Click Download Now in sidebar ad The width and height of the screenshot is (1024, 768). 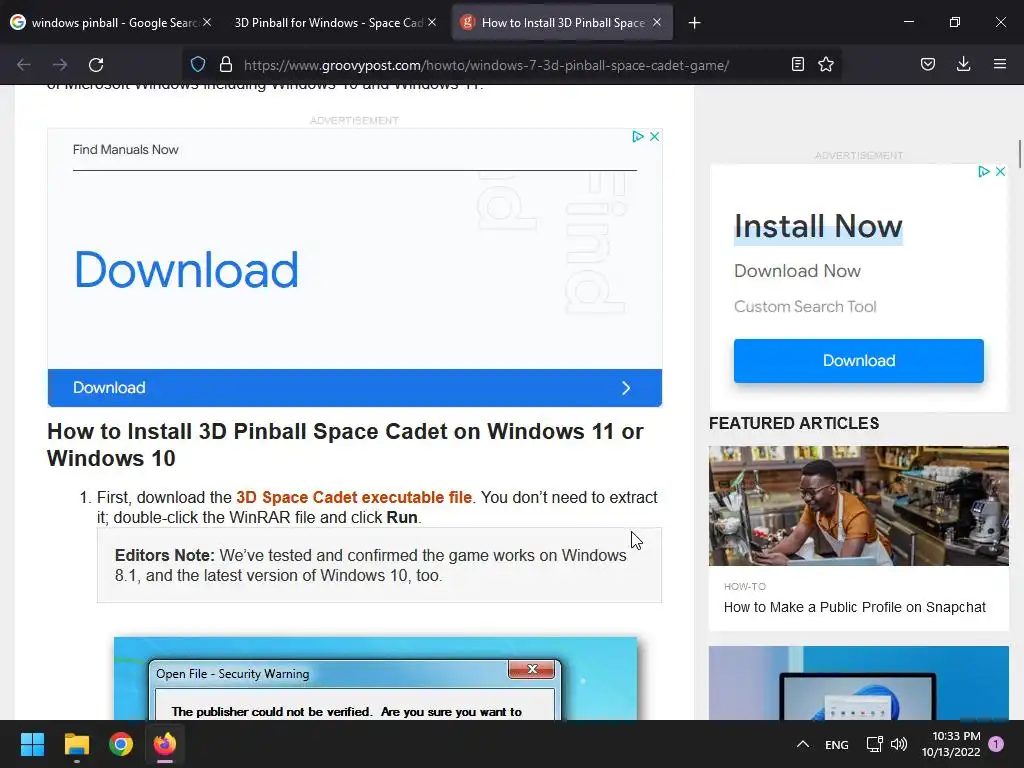(x=797, y=271)
